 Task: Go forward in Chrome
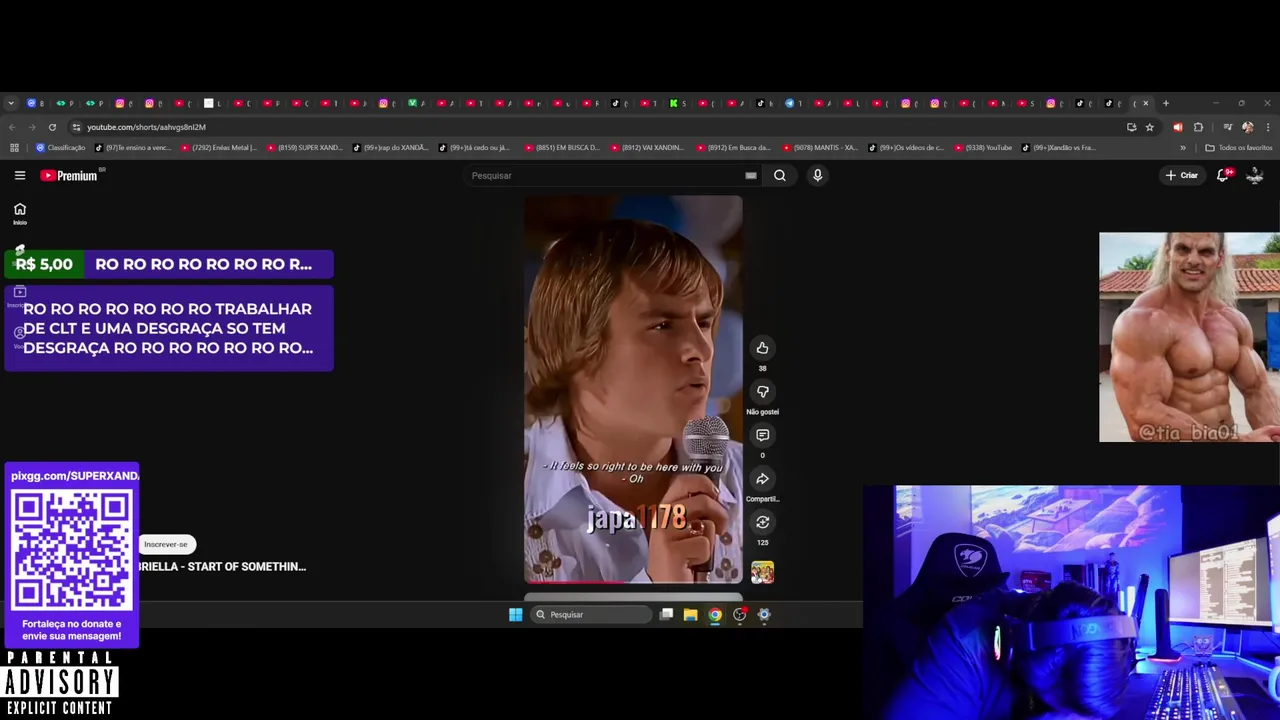pyautogui.click(x=32, y=127)
